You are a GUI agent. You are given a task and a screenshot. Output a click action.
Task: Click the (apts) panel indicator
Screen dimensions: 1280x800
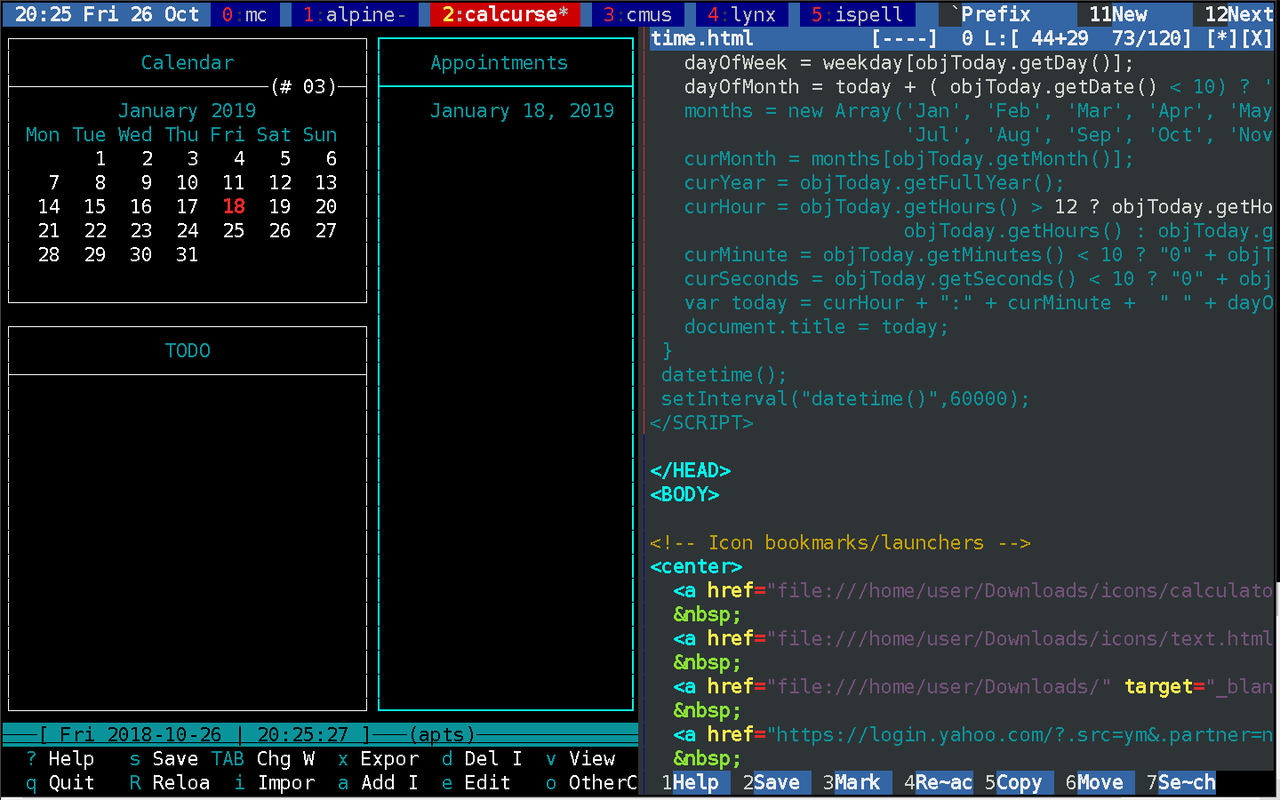tap(442, 734)
